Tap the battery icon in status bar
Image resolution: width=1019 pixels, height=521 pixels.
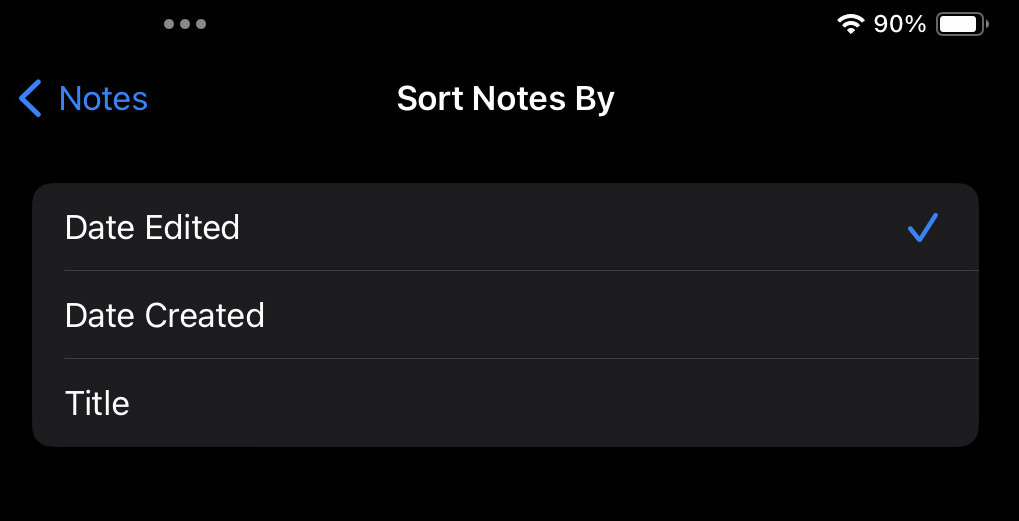pos(962,25)
